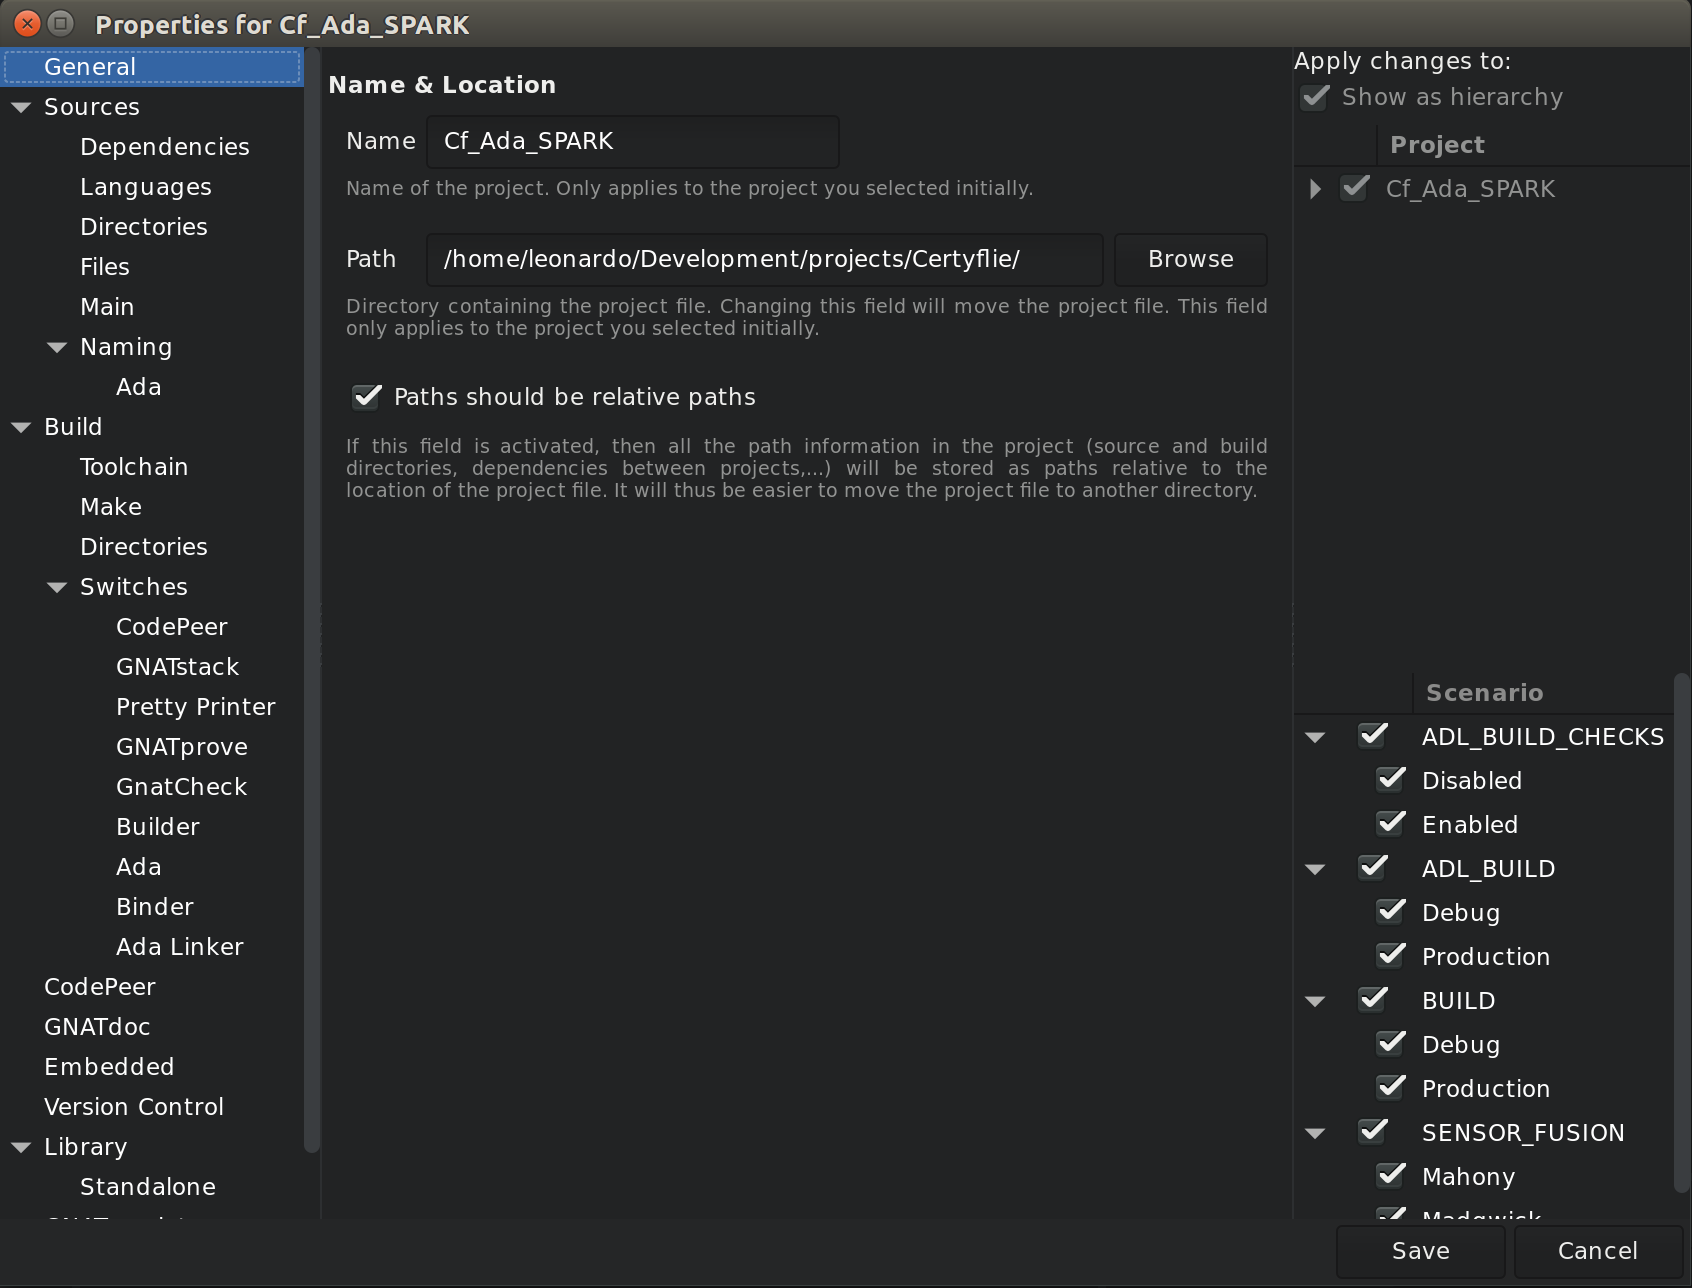The image size is (1692, 1288).
Task: Open Binder switches page
Action: point(155,907)
